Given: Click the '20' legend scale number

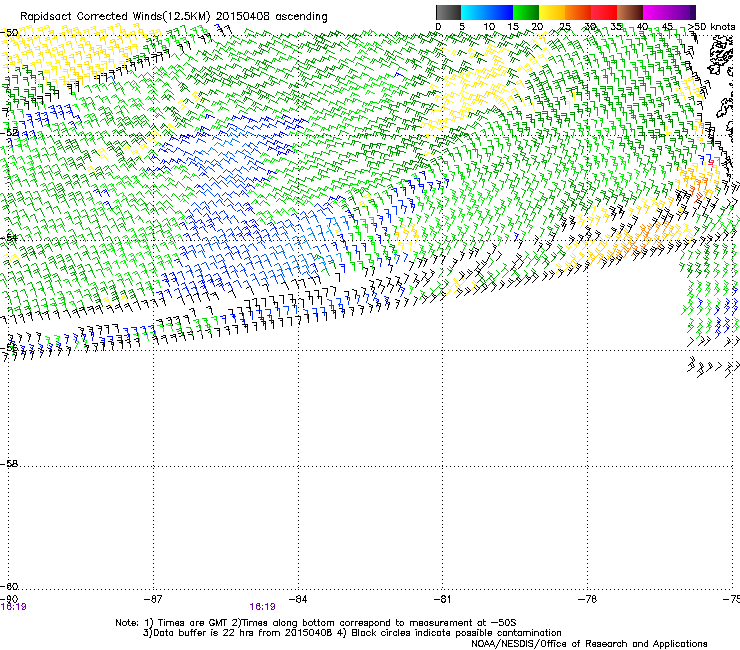Looking at the screenshot, I should tap(537, 27).
